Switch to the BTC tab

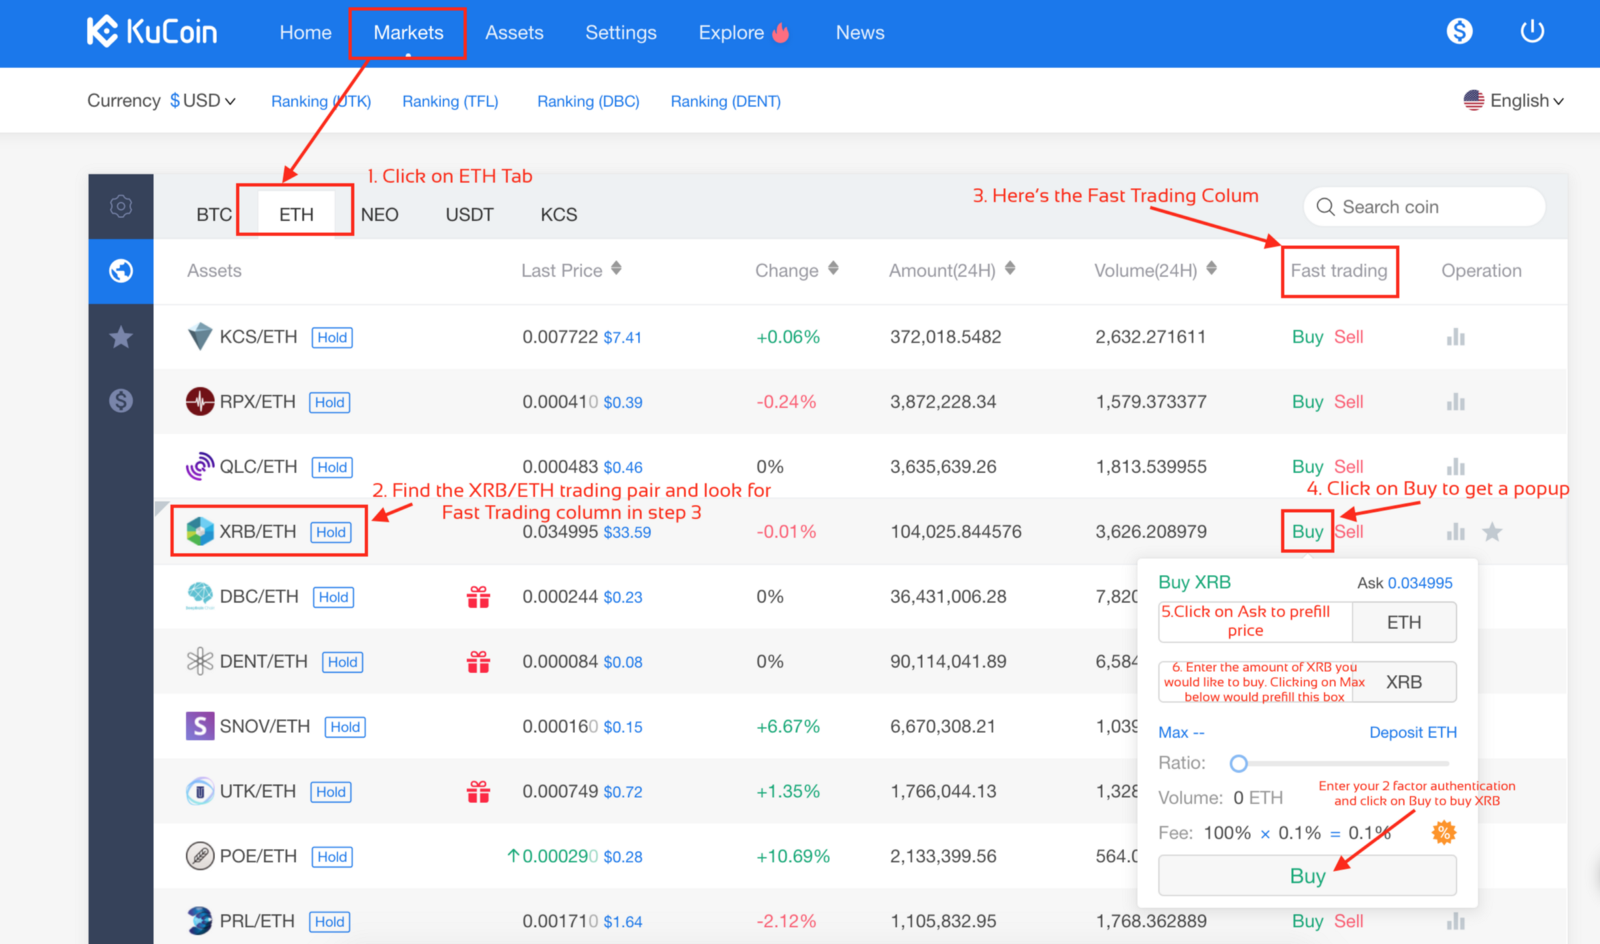pyautogui.click(x=214, y=214)
